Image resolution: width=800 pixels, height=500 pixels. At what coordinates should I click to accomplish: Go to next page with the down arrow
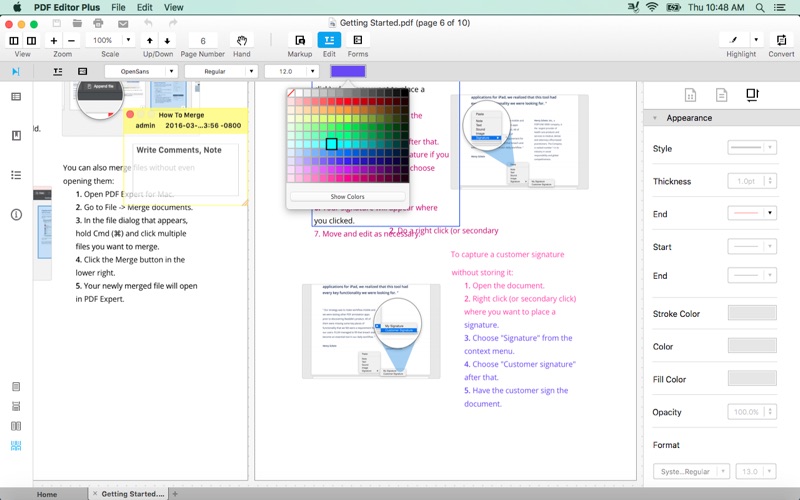pyautogui.click(x=167, y=40)
